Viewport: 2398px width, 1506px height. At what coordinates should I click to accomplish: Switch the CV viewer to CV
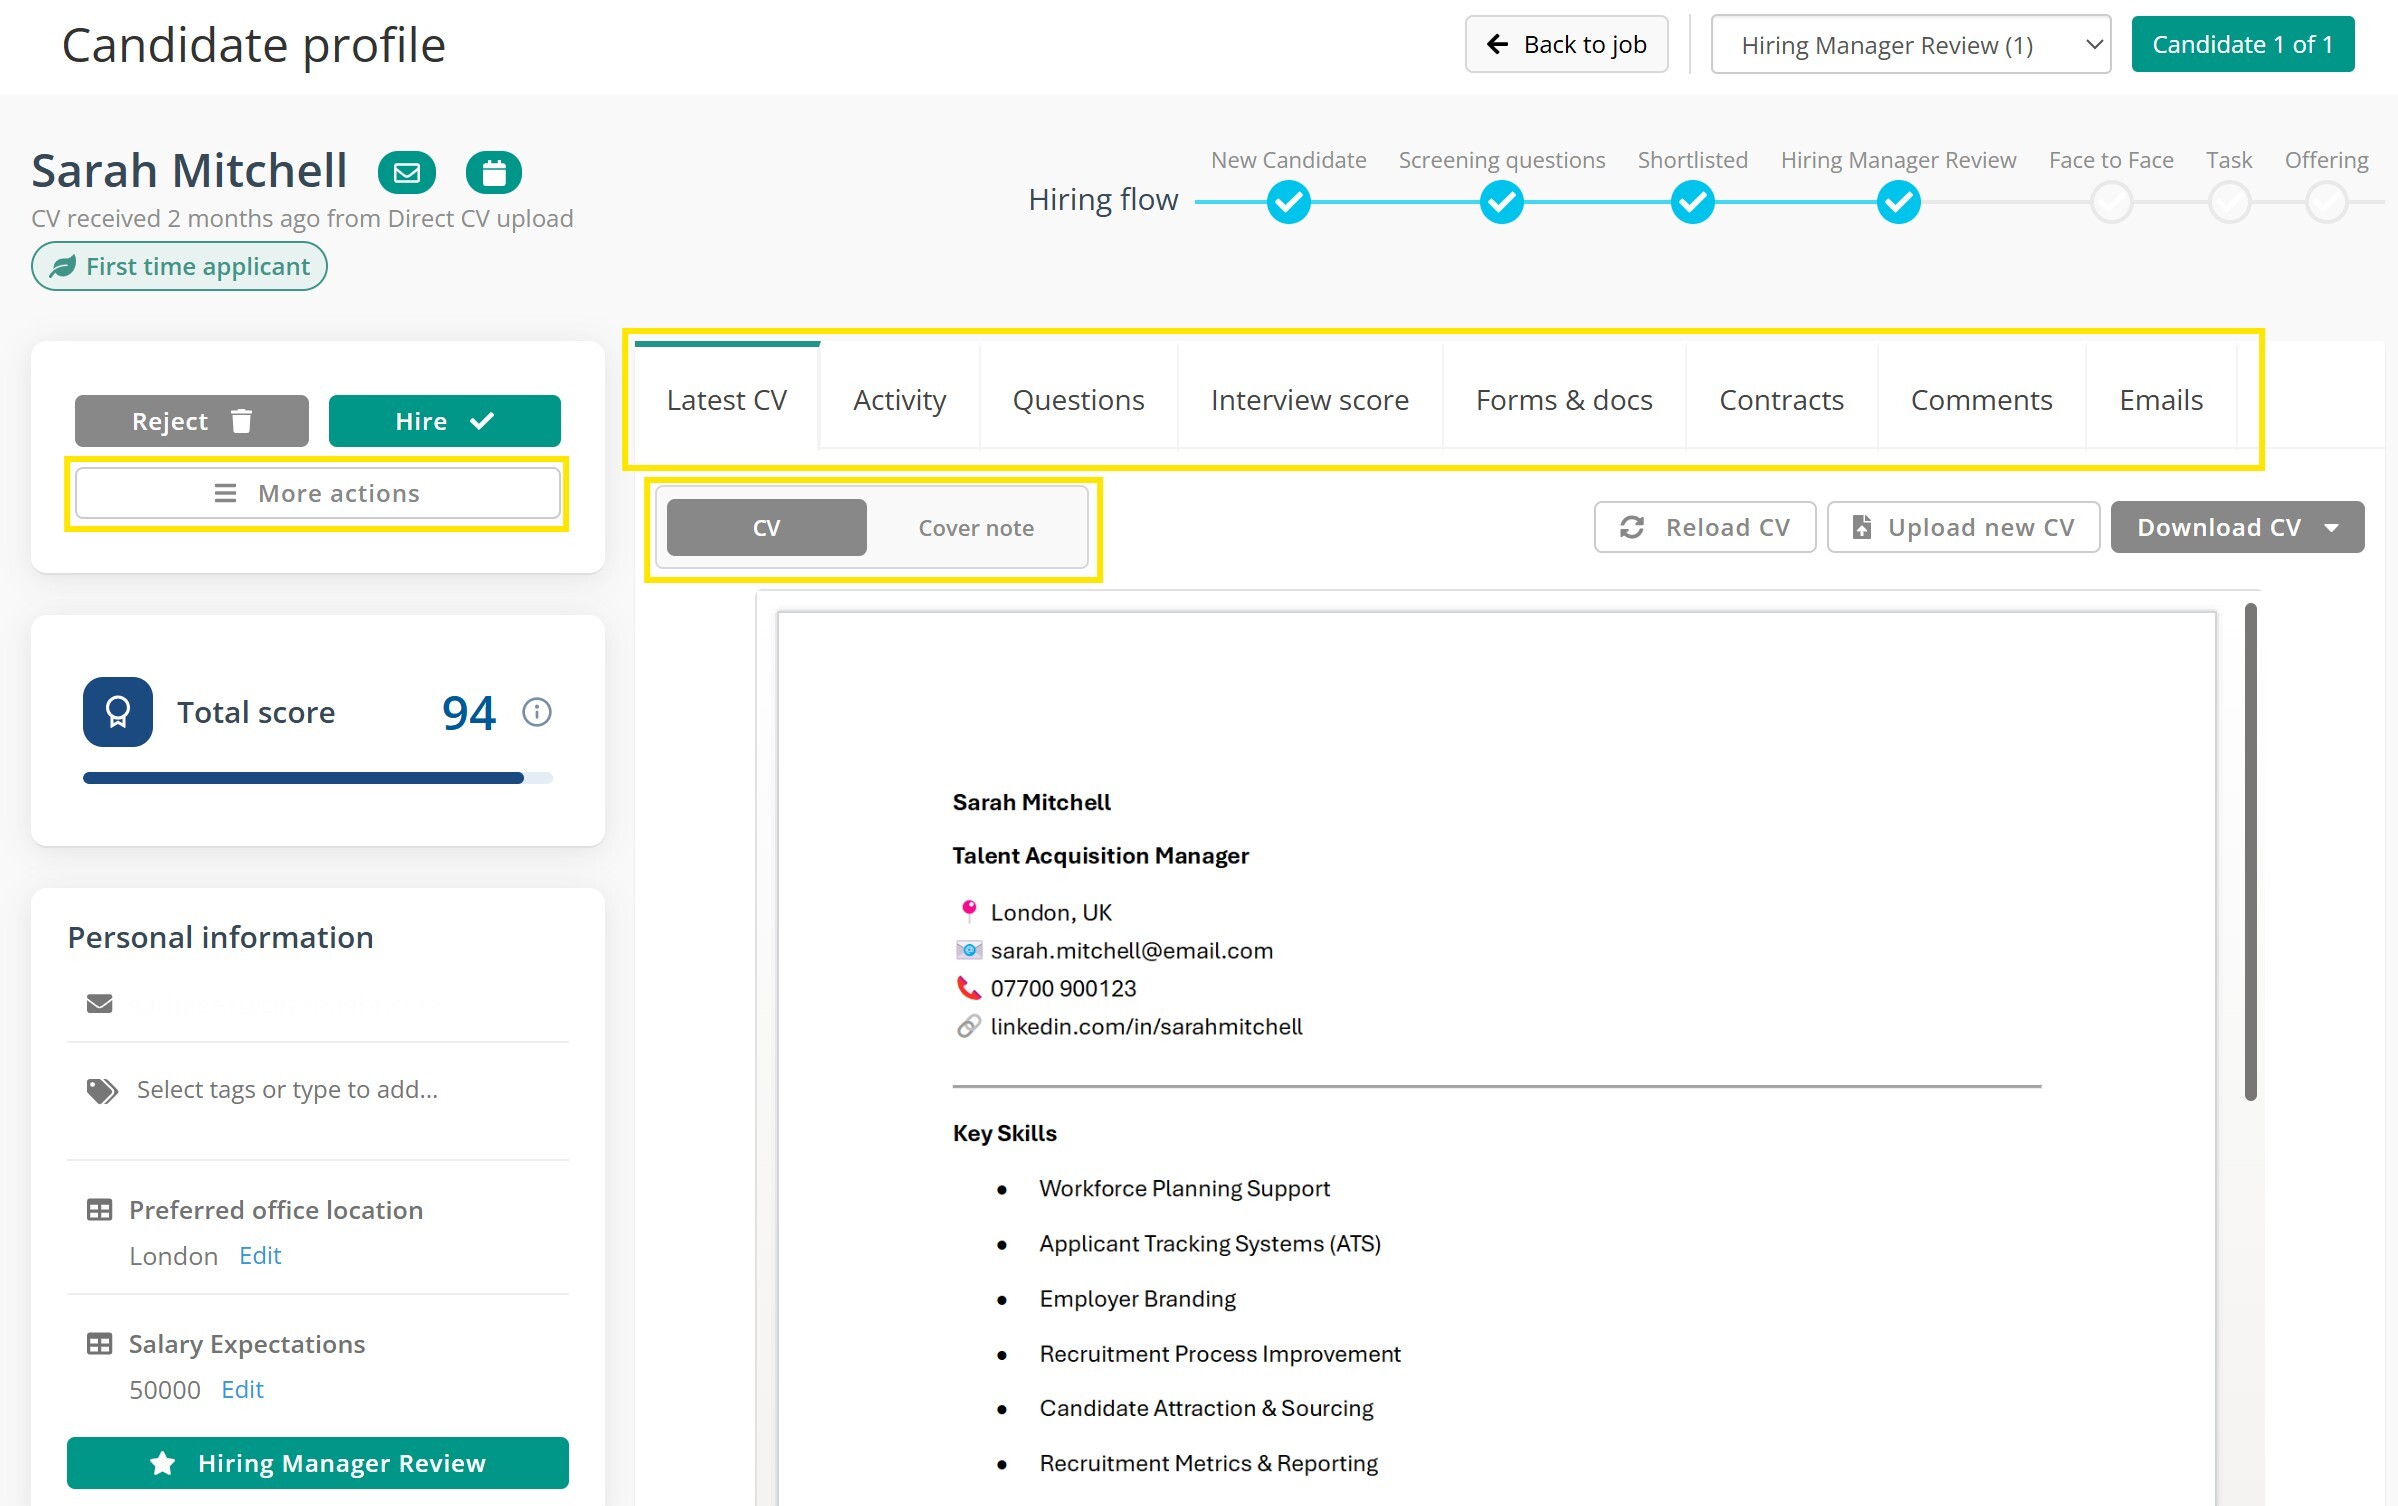pos(767,528)
